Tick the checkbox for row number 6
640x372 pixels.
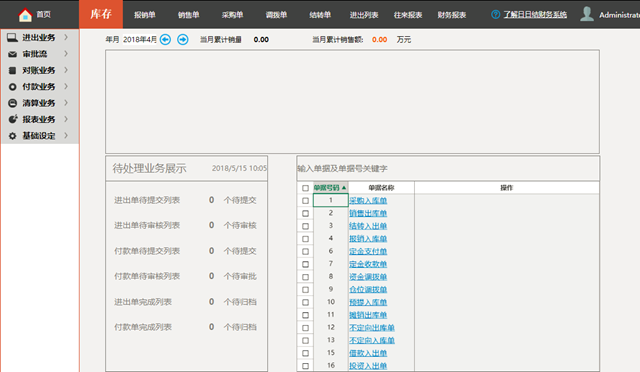pyautogui.click(x=305, y=252)
